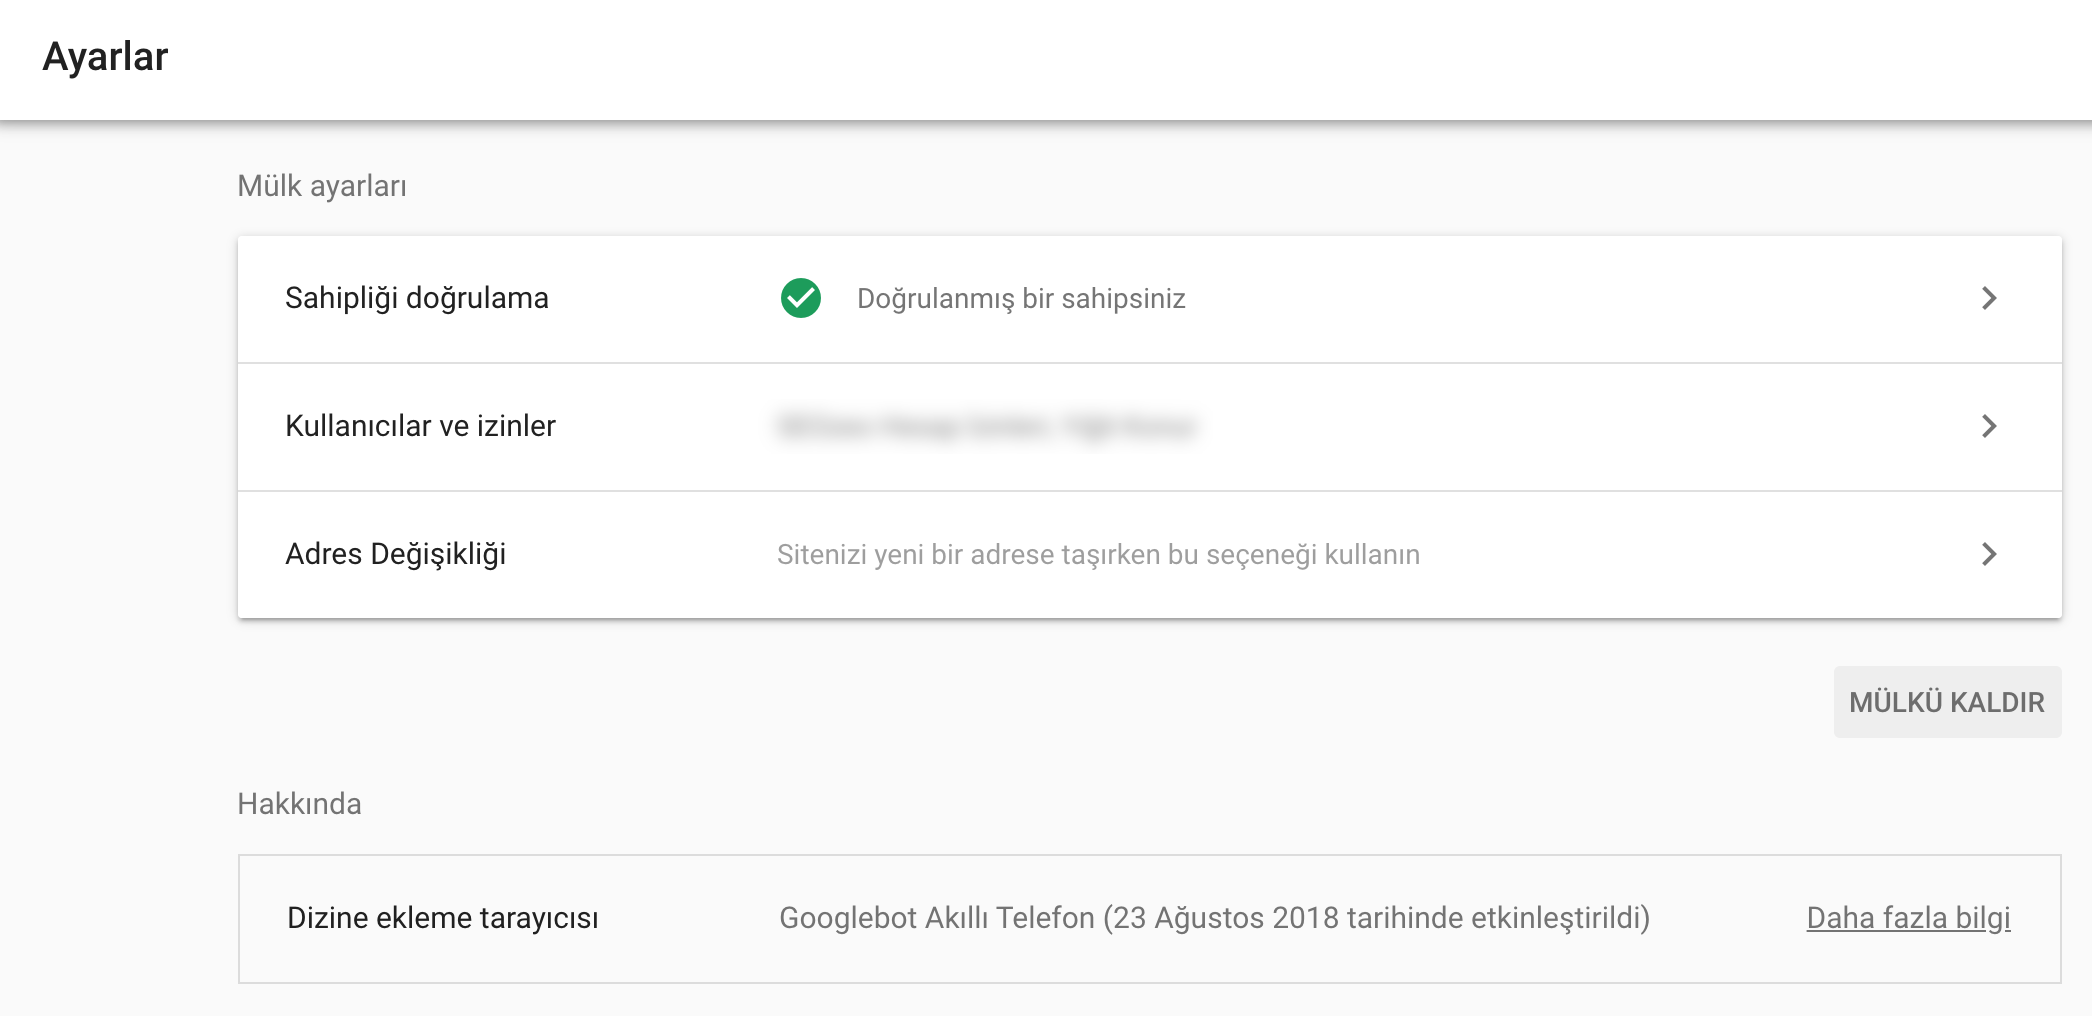The image size is (2092, 1016).
Task: Expand Adres Değişikliği using the right chevron
Action: tap(1989, 554)
